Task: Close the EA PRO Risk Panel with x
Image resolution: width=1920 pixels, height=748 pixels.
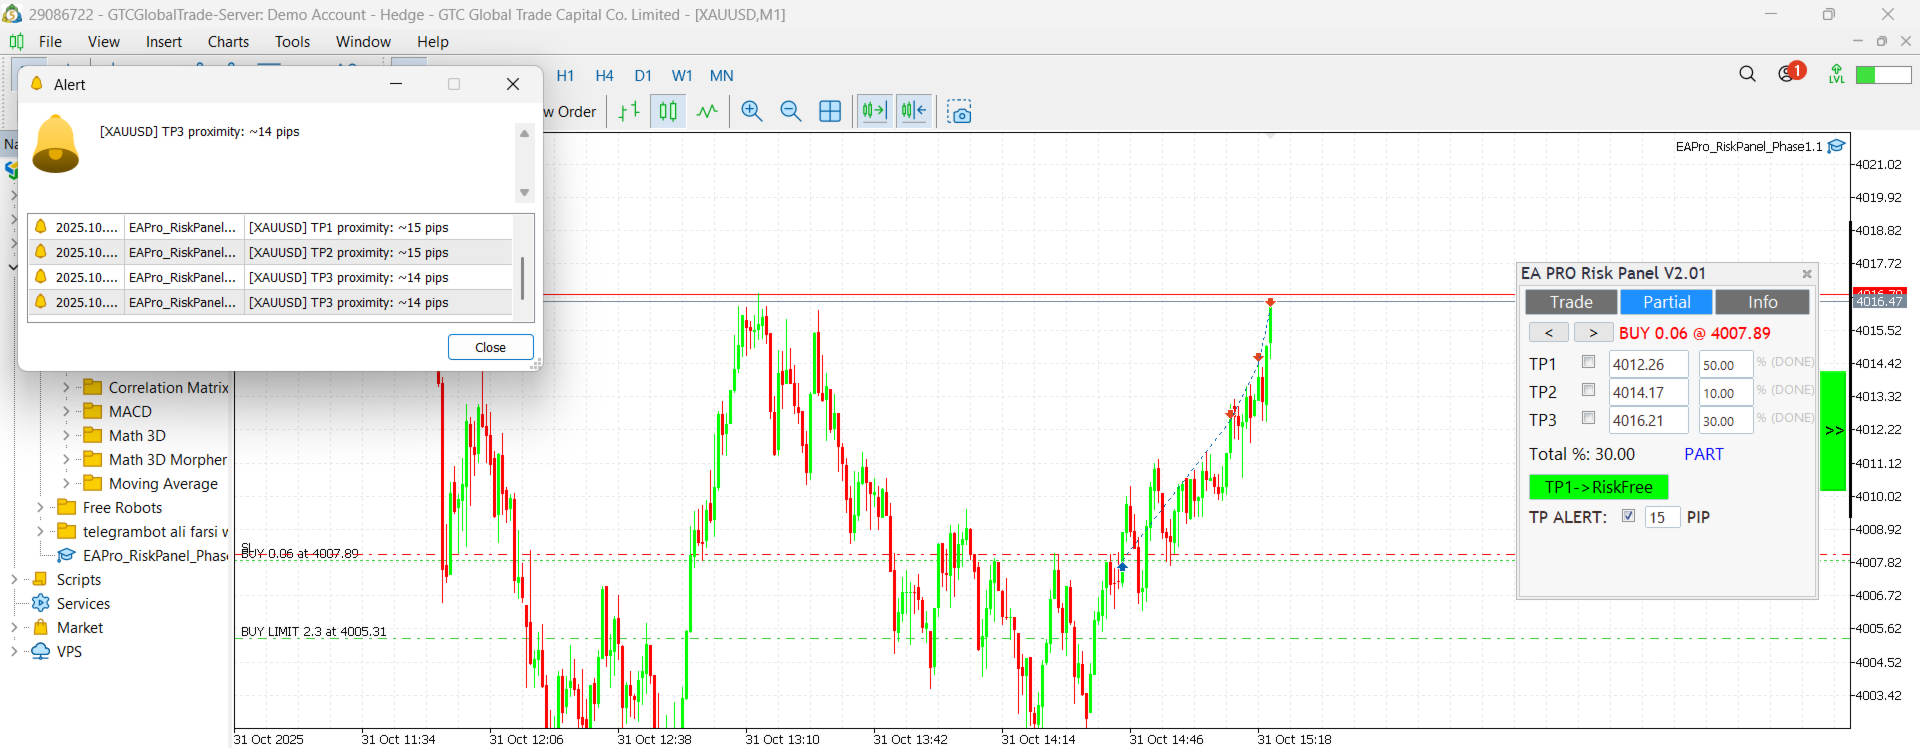Action: click(1807, 274)
